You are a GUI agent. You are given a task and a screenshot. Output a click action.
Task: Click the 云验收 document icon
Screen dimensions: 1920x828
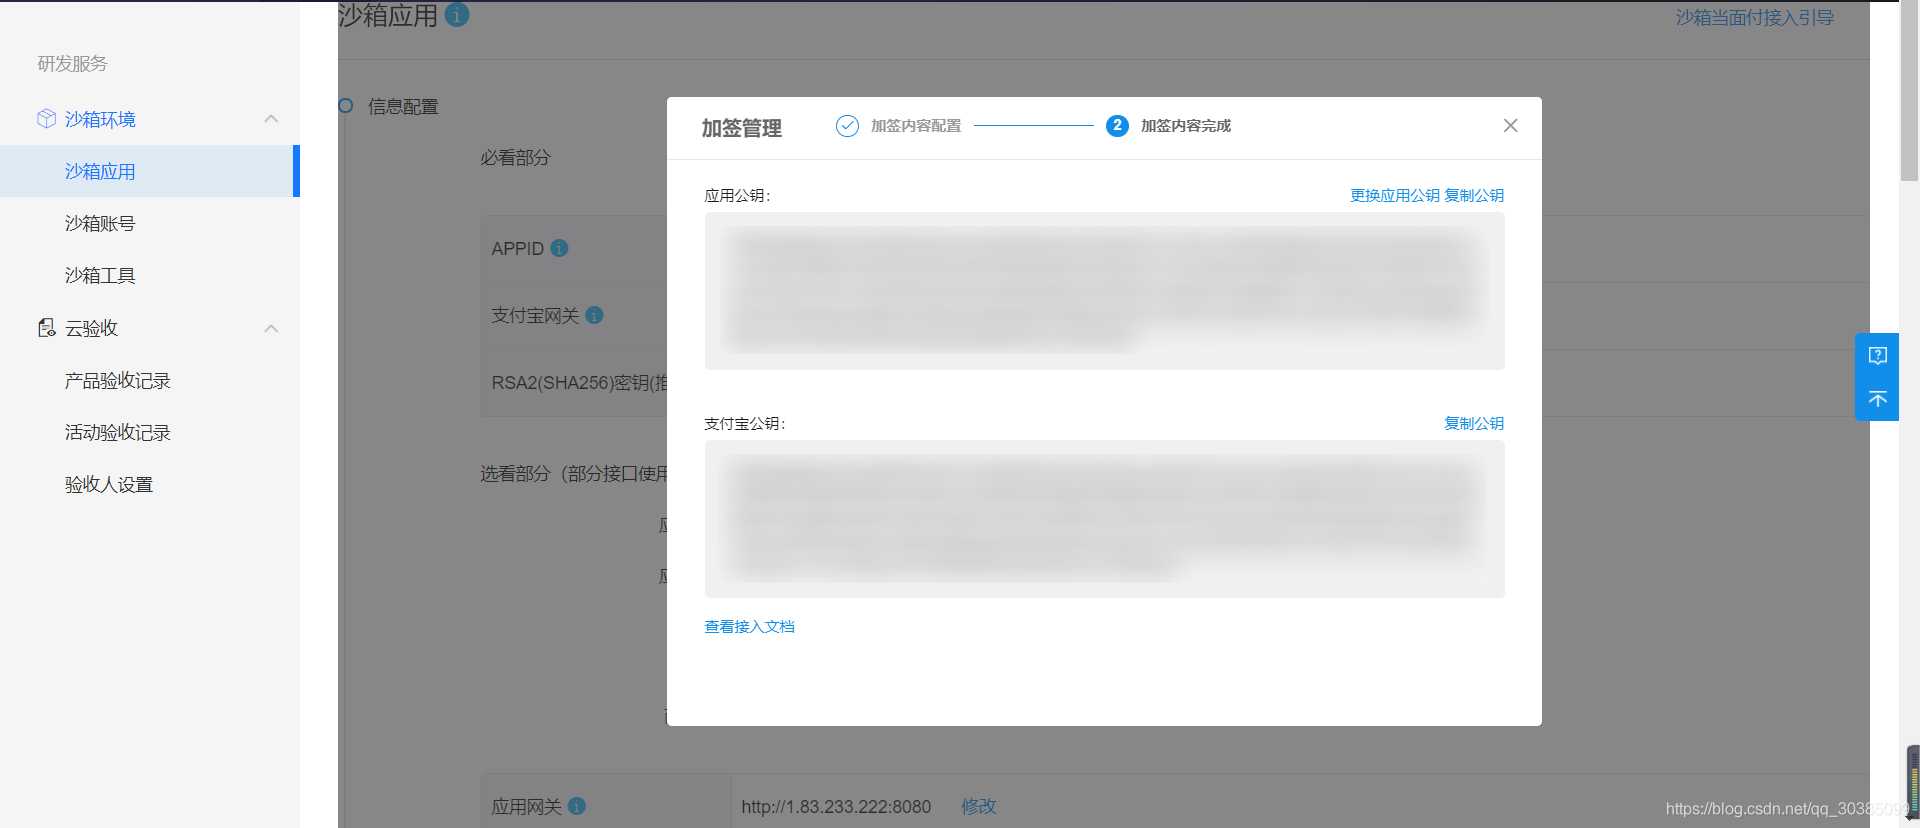pyautogui.click(x=46, y=328)
